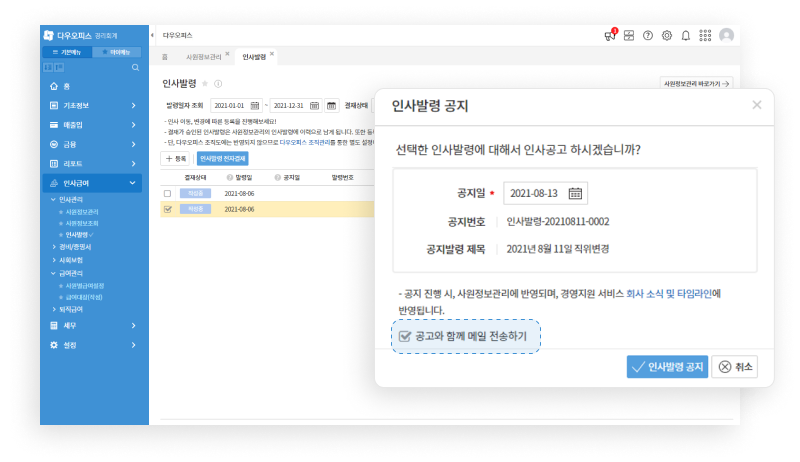Click the collapse all menu icon in sidebar
The width and height of the screenshot is (800, 462).
pos(59,67)
